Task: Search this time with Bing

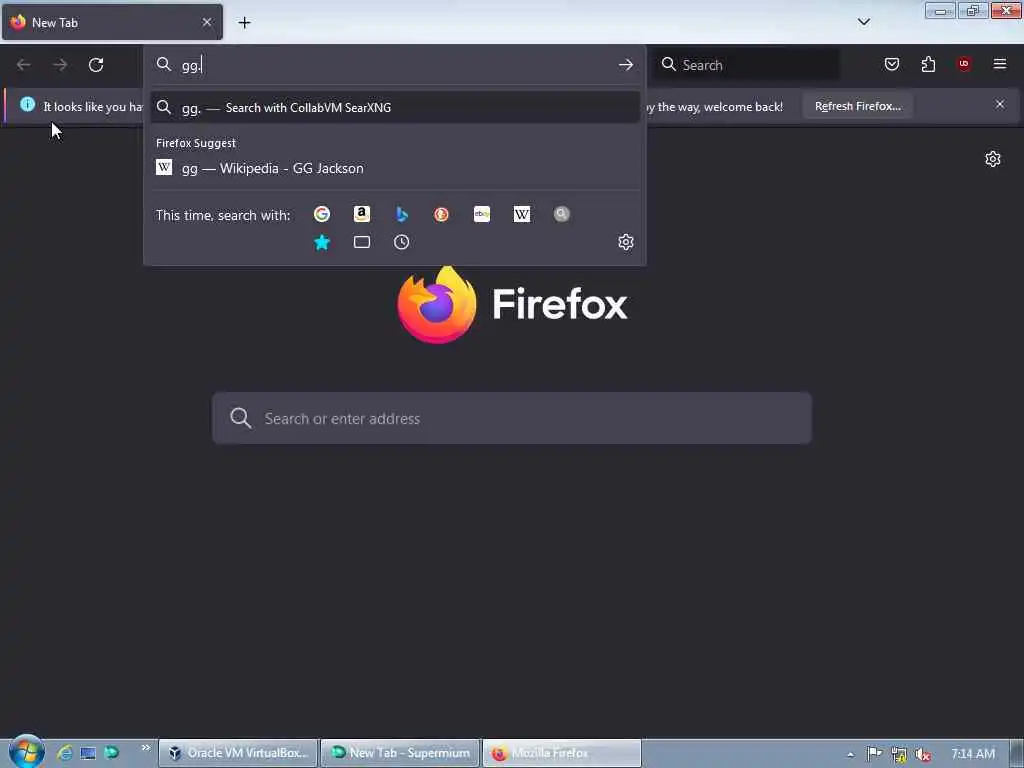Action: (x=402, y=214)
